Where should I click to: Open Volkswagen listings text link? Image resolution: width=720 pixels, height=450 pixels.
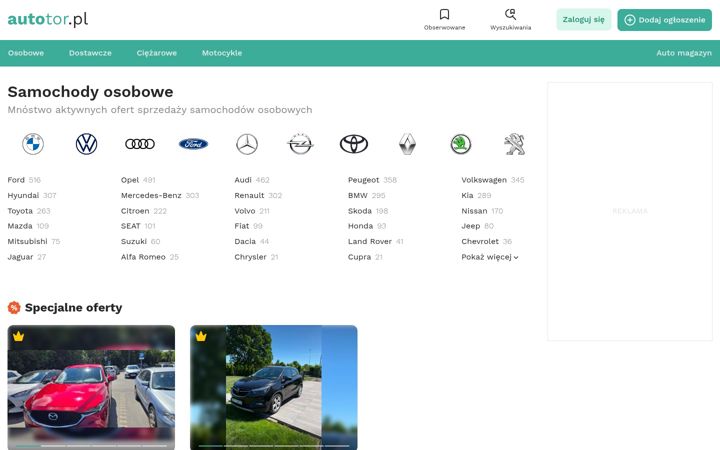pyautogui.click(x=484, y=180)
